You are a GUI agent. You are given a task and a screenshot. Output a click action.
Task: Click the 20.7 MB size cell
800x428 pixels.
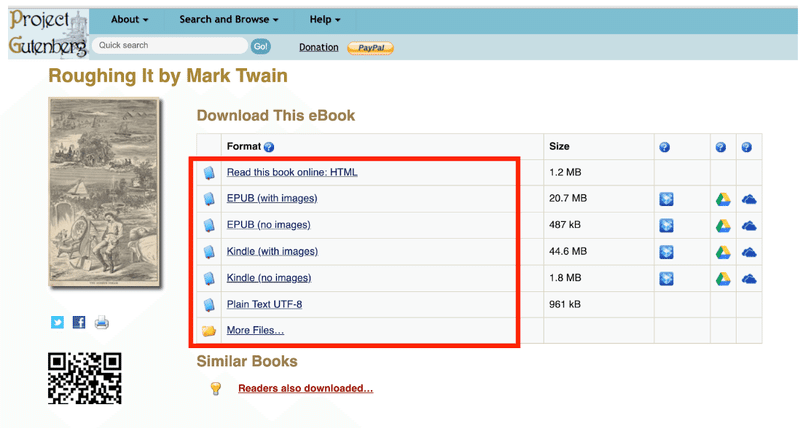coord(598,198)
